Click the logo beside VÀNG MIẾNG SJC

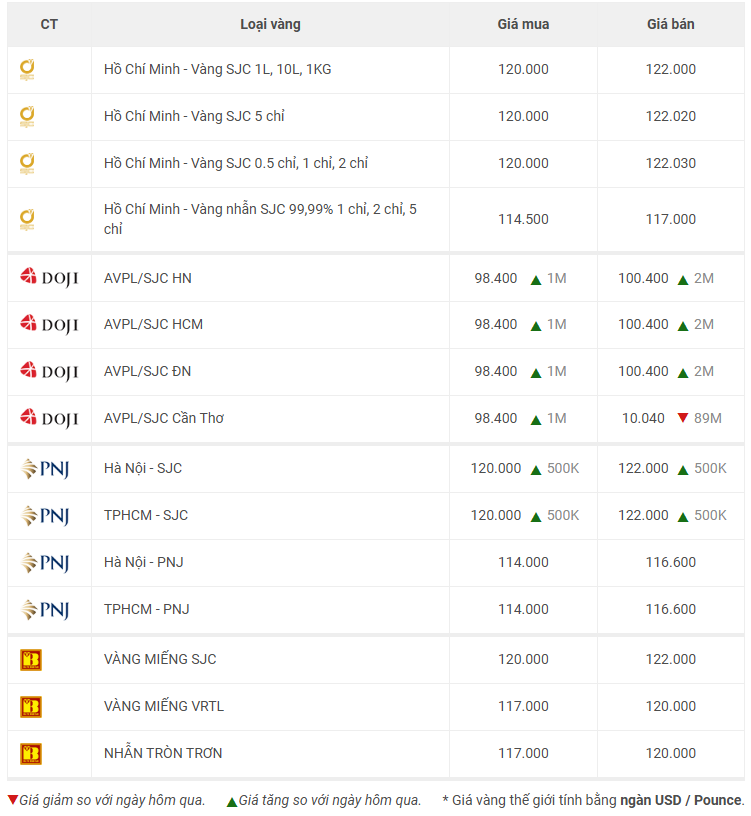[x=31, y=660]
